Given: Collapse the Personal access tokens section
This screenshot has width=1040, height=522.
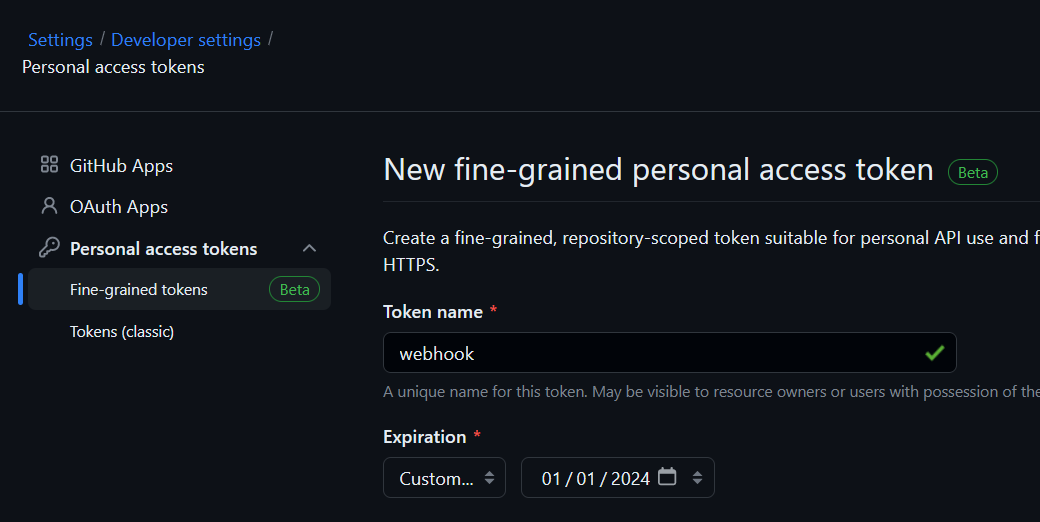Looking at the screenshot, I should [310, 248].
